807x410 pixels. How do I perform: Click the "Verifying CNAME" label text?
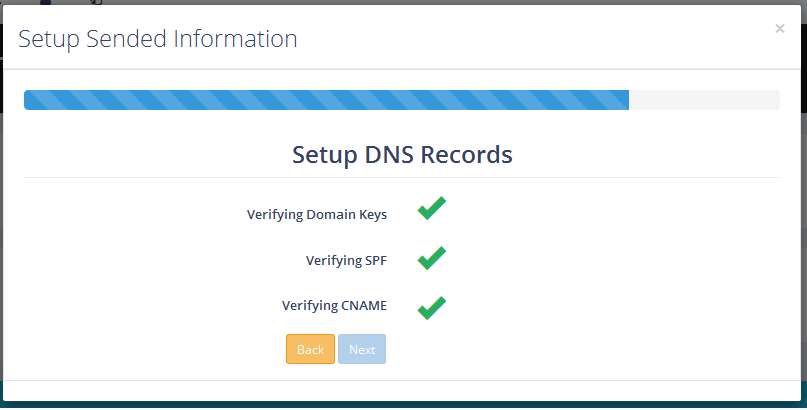(x=334, y=306)
